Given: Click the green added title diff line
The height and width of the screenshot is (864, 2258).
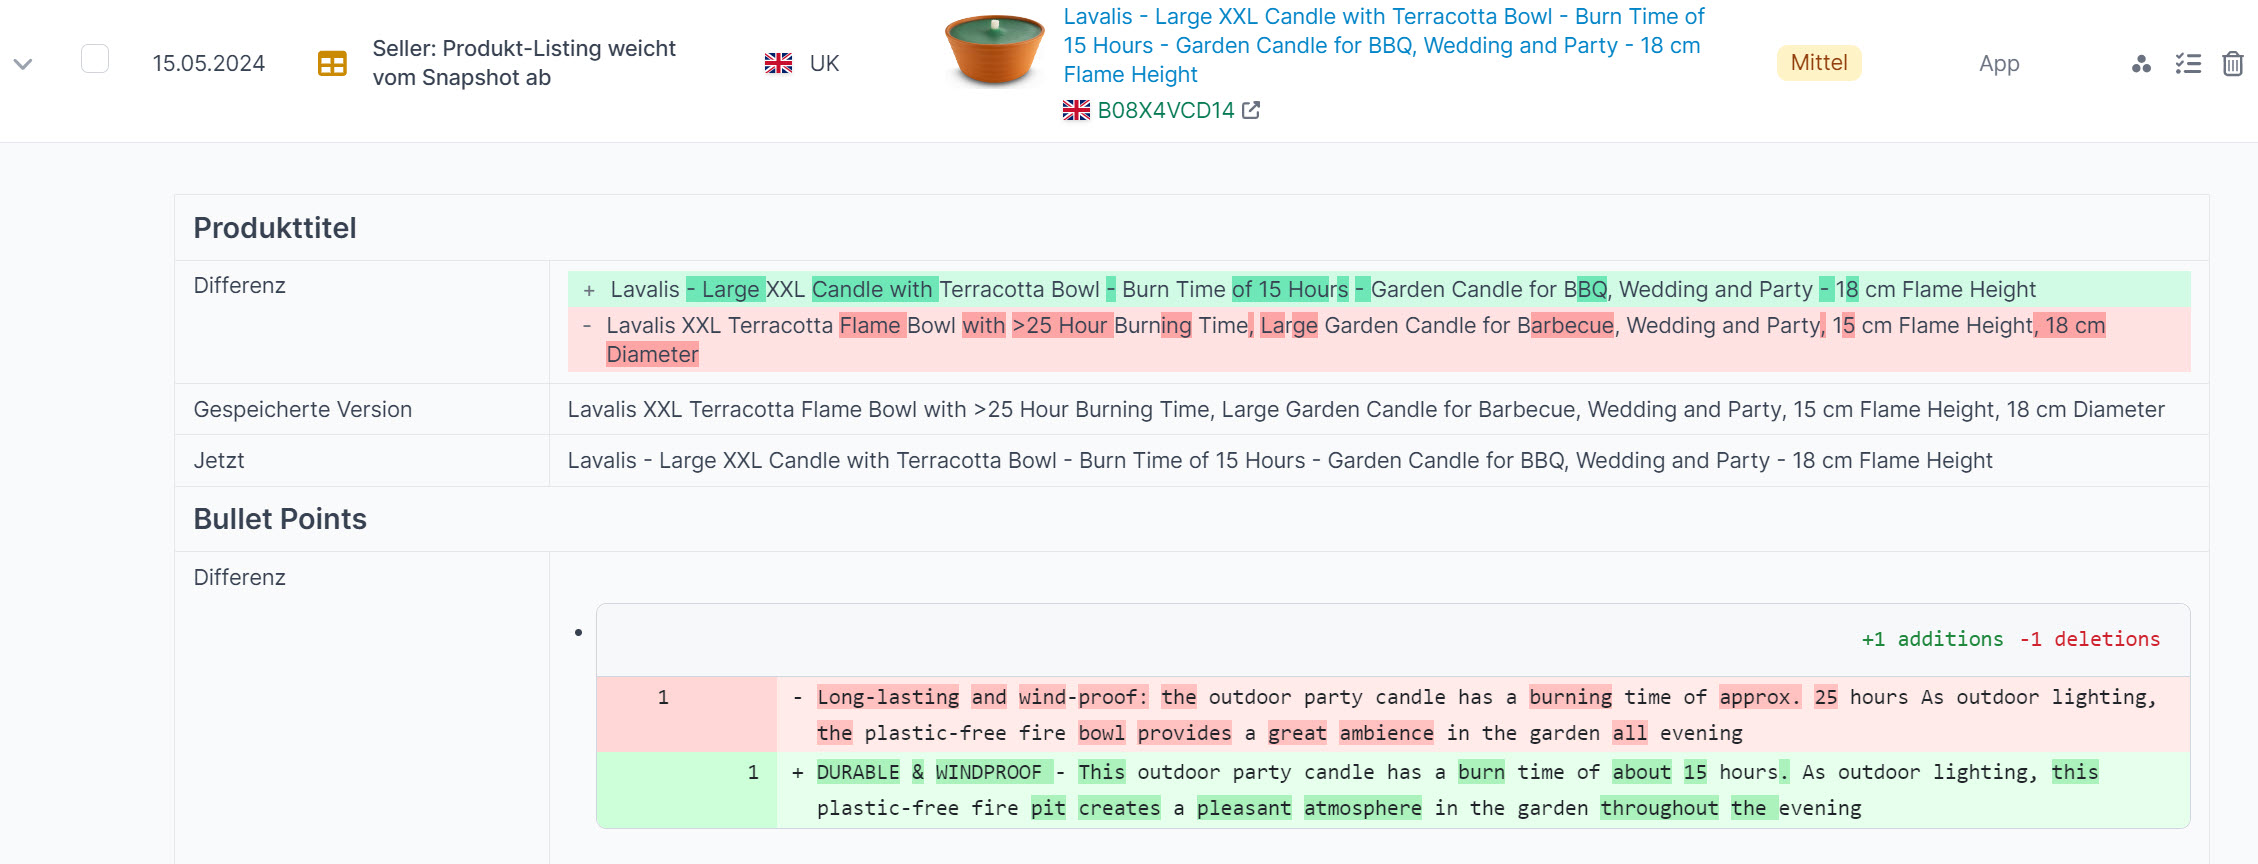Looking at the screenshot, I should click(x=1379, y=289).
